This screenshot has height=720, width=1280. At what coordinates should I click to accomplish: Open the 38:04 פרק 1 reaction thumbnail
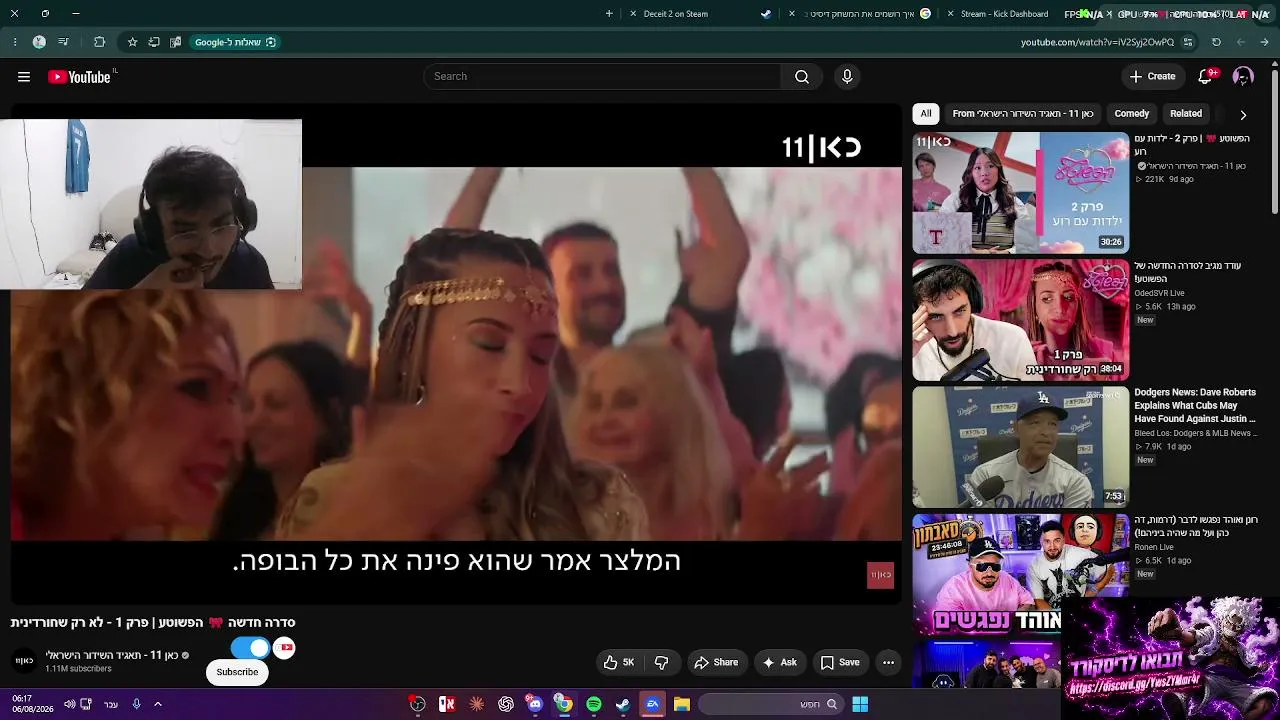(1021, 320)
